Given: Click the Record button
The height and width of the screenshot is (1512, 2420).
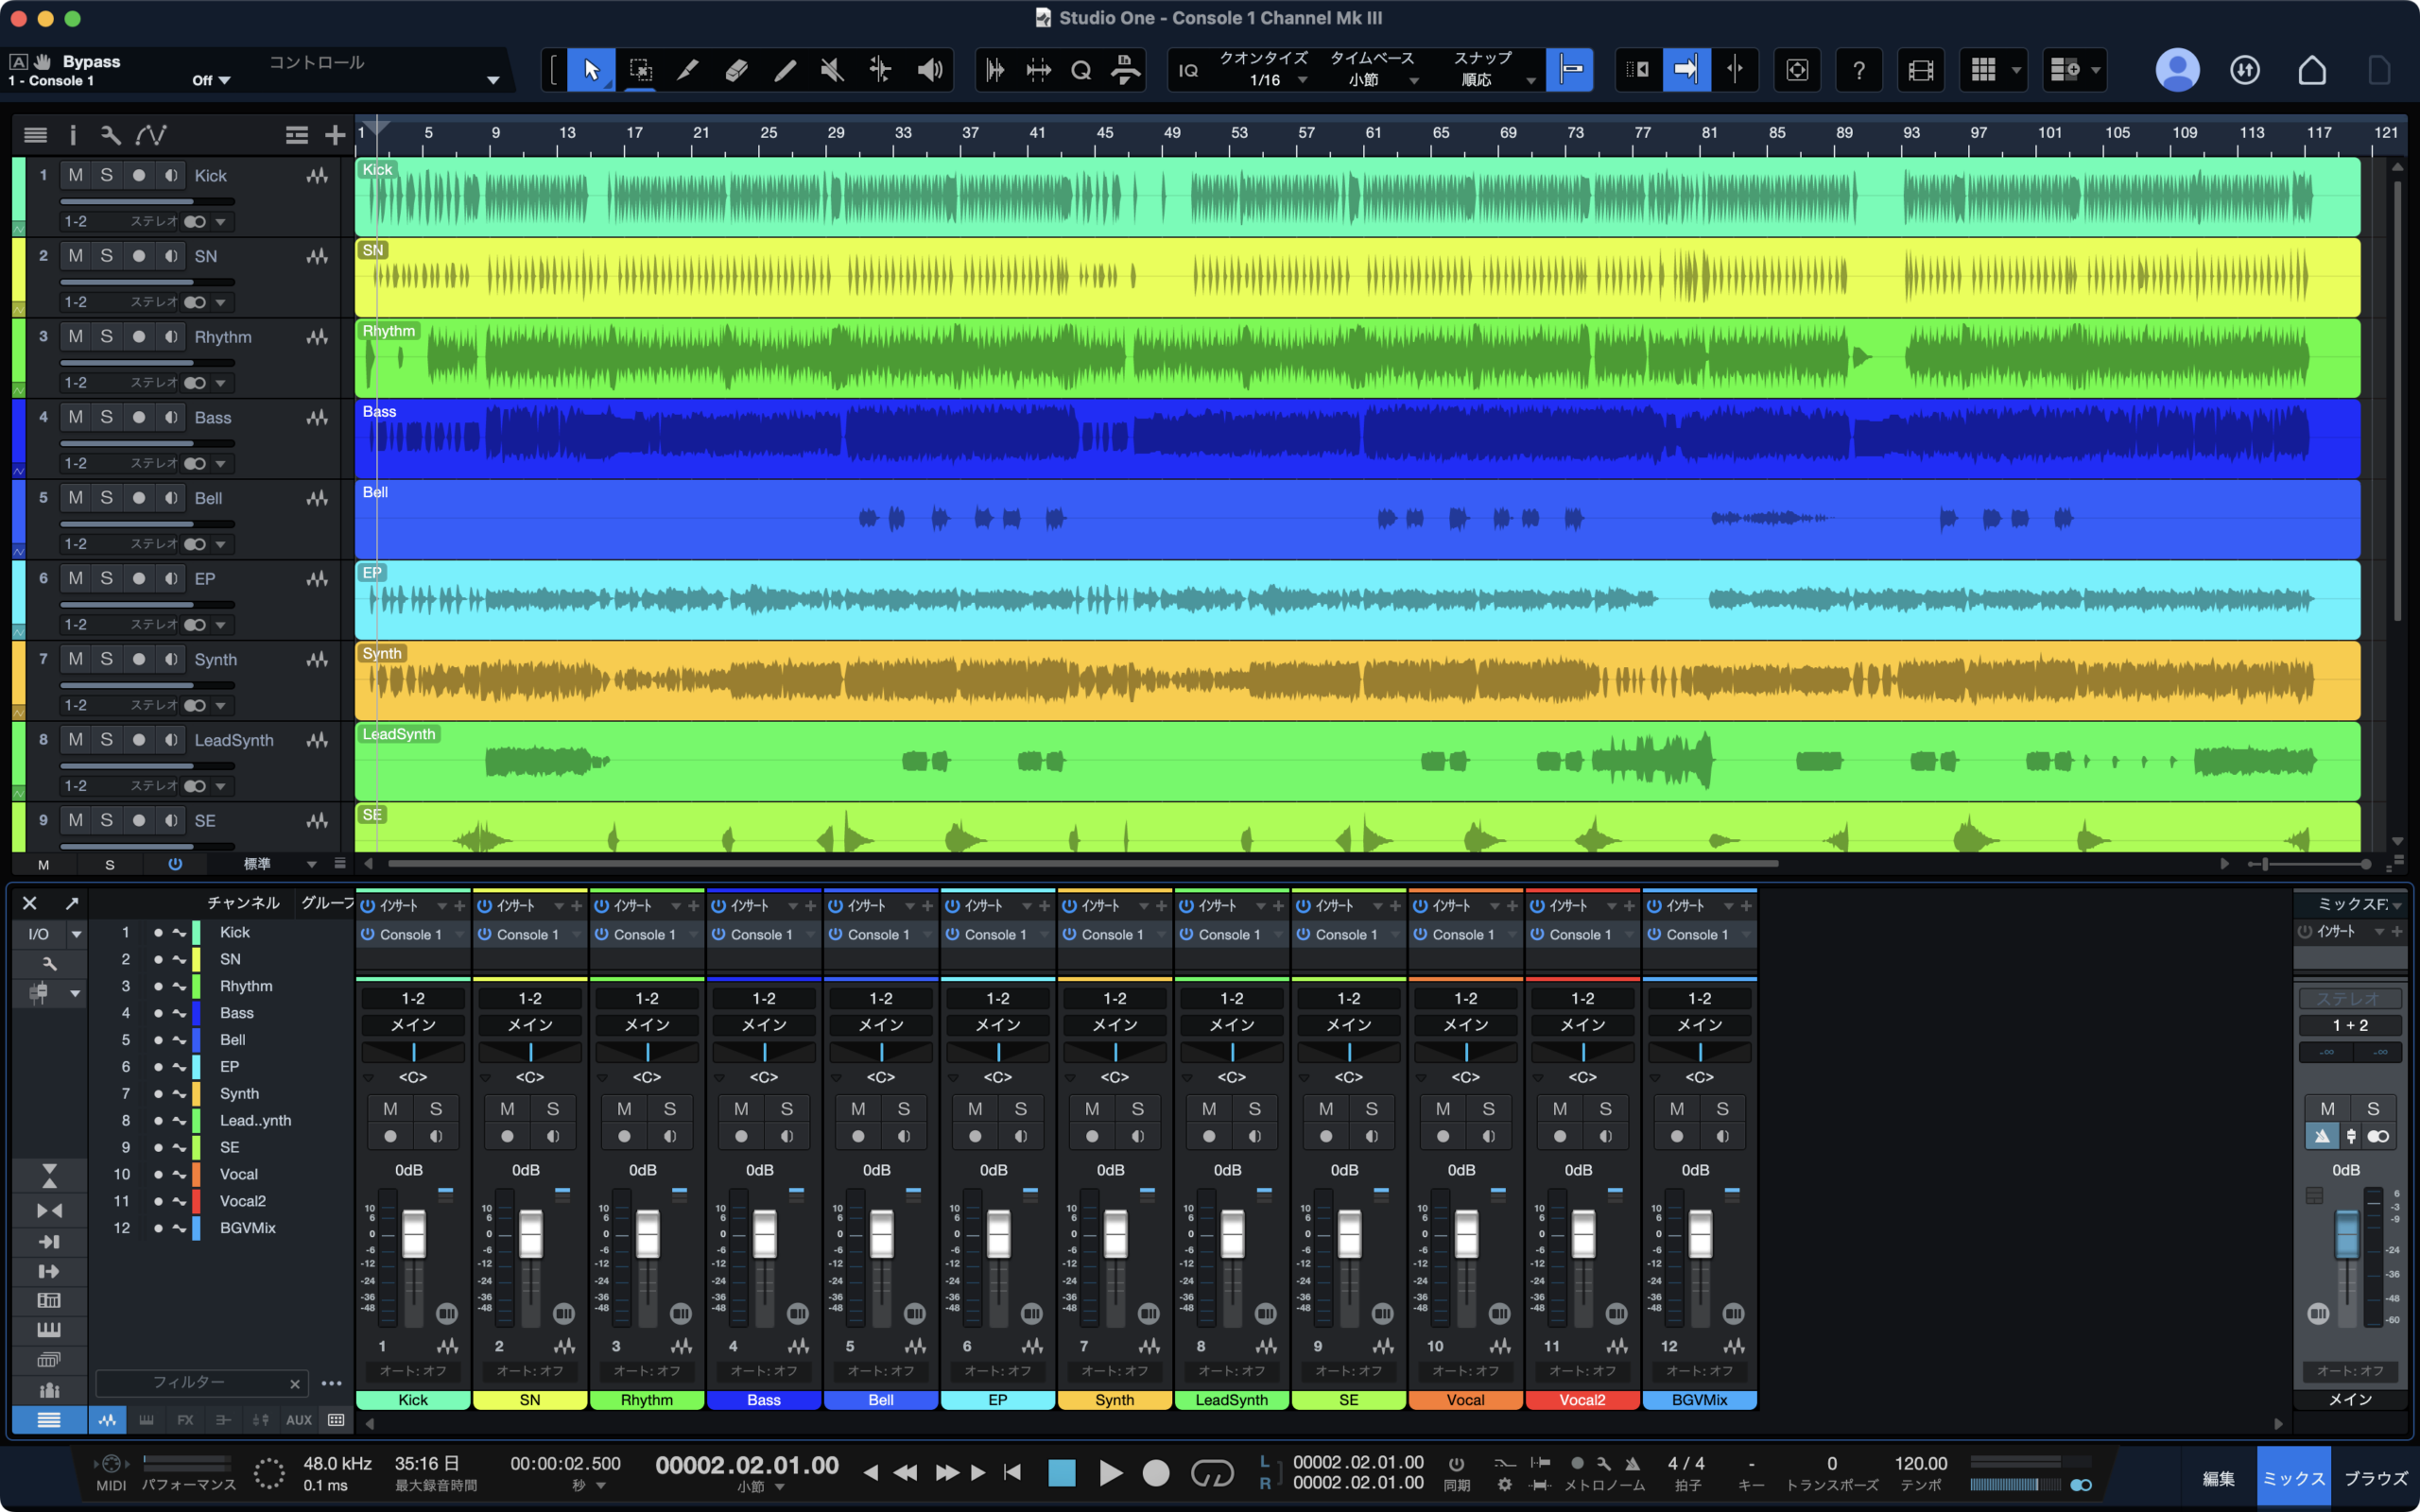Looking at the screenshot, I should 1156,1473.
